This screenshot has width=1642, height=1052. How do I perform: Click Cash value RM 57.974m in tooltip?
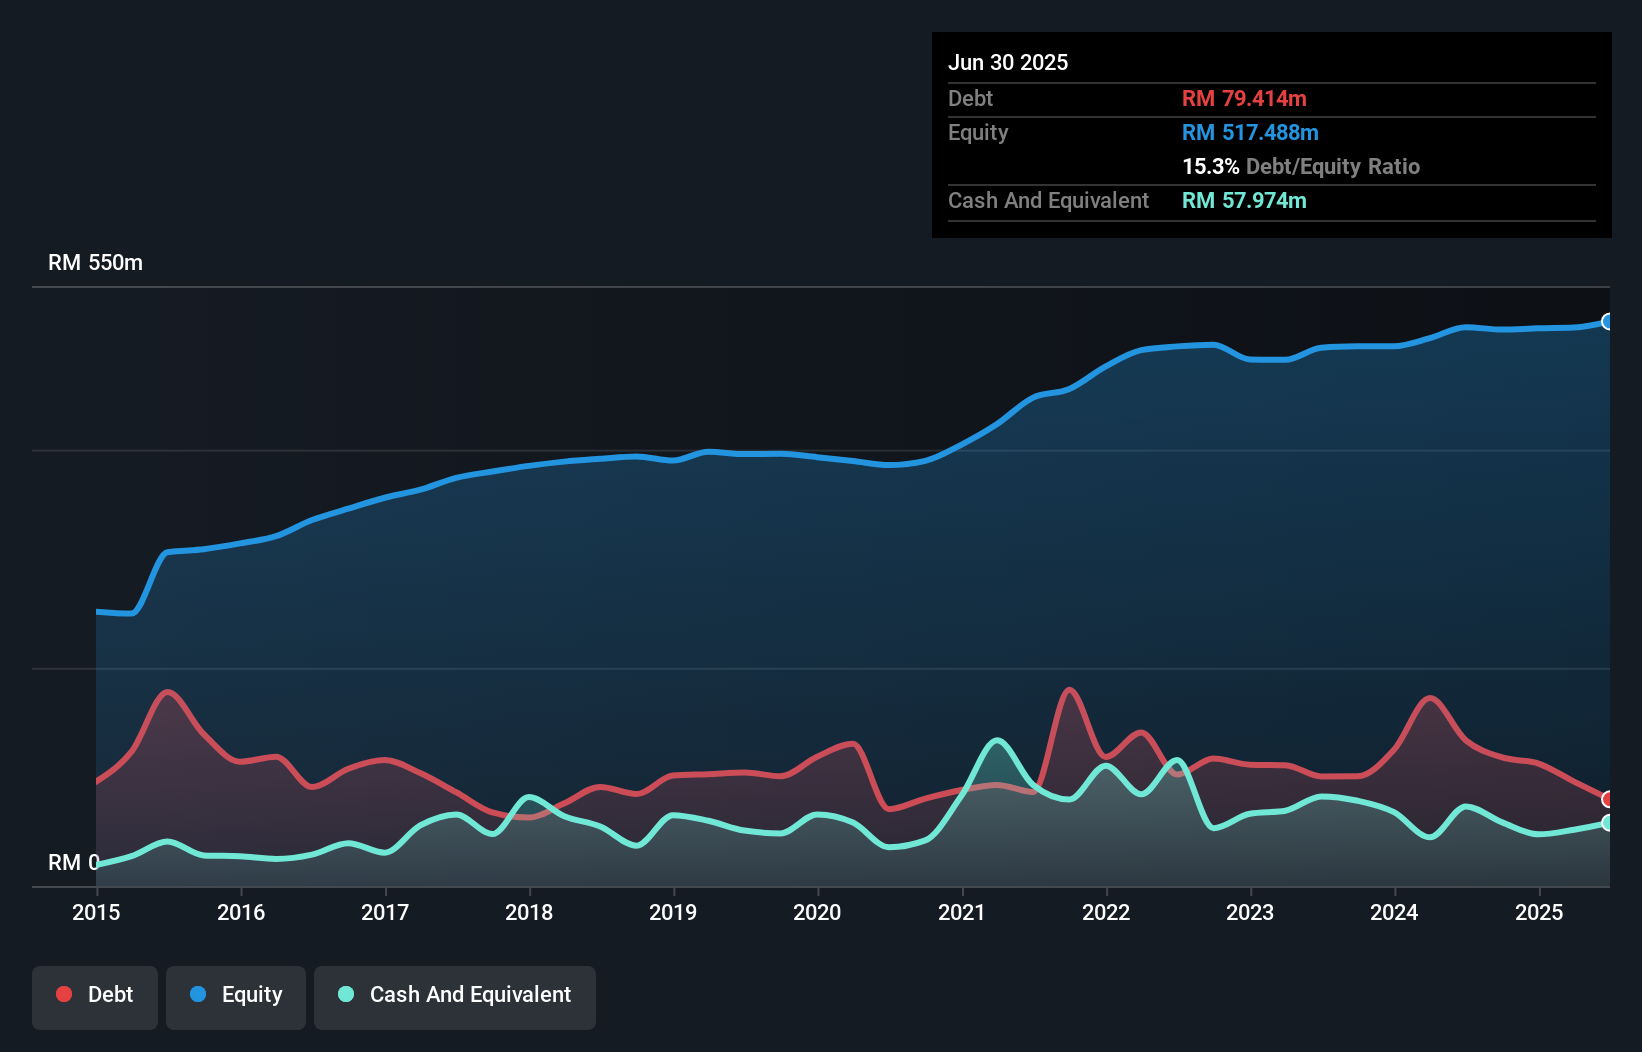[x=1244, y=201]
